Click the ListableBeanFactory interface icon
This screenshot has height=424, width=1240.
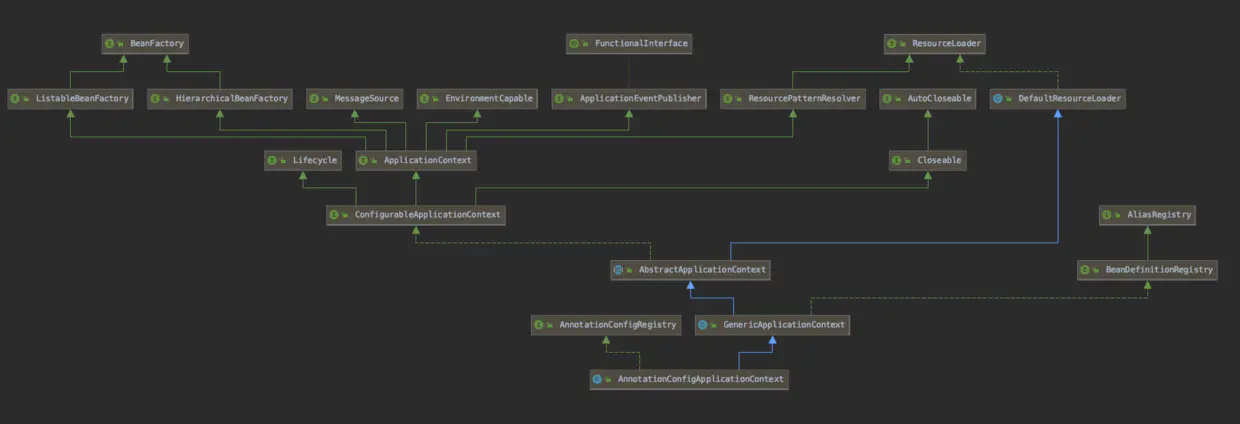17,99
